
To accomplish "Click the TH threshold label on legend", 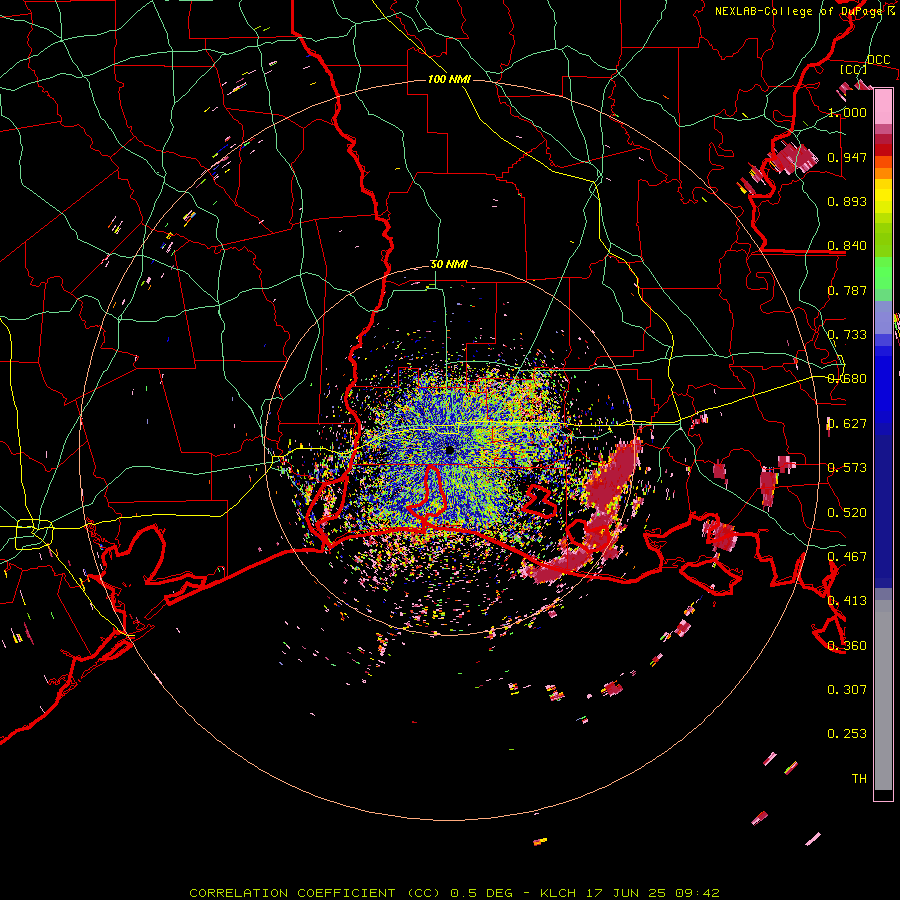I will [x=859, y=779].
